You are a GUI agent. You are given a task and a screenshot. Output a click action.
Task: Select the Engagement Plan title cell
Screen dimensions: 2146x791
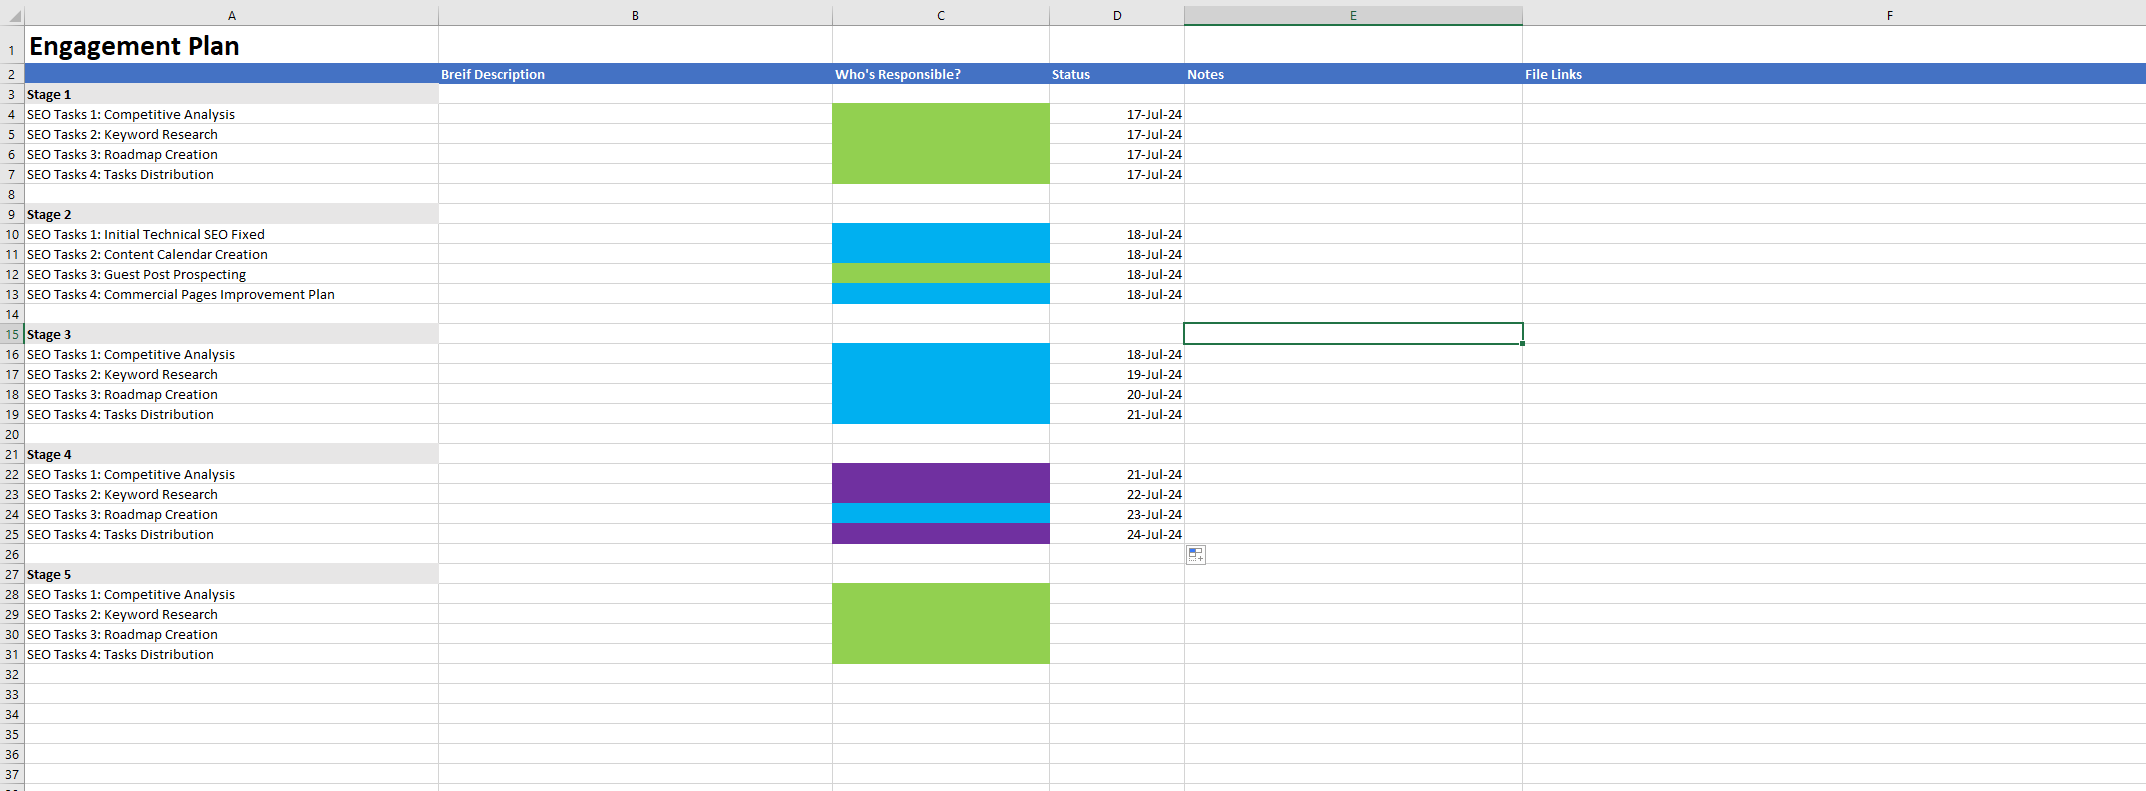coord(232,45)
